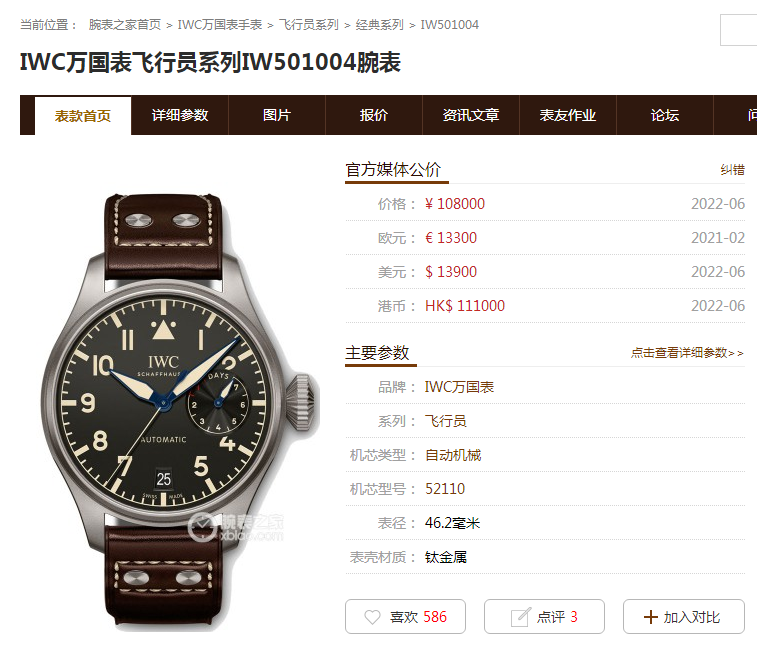The height and width of the screenshot is (653, 757).
Task: Open the 报价 tab
Action: click(374, 115)
